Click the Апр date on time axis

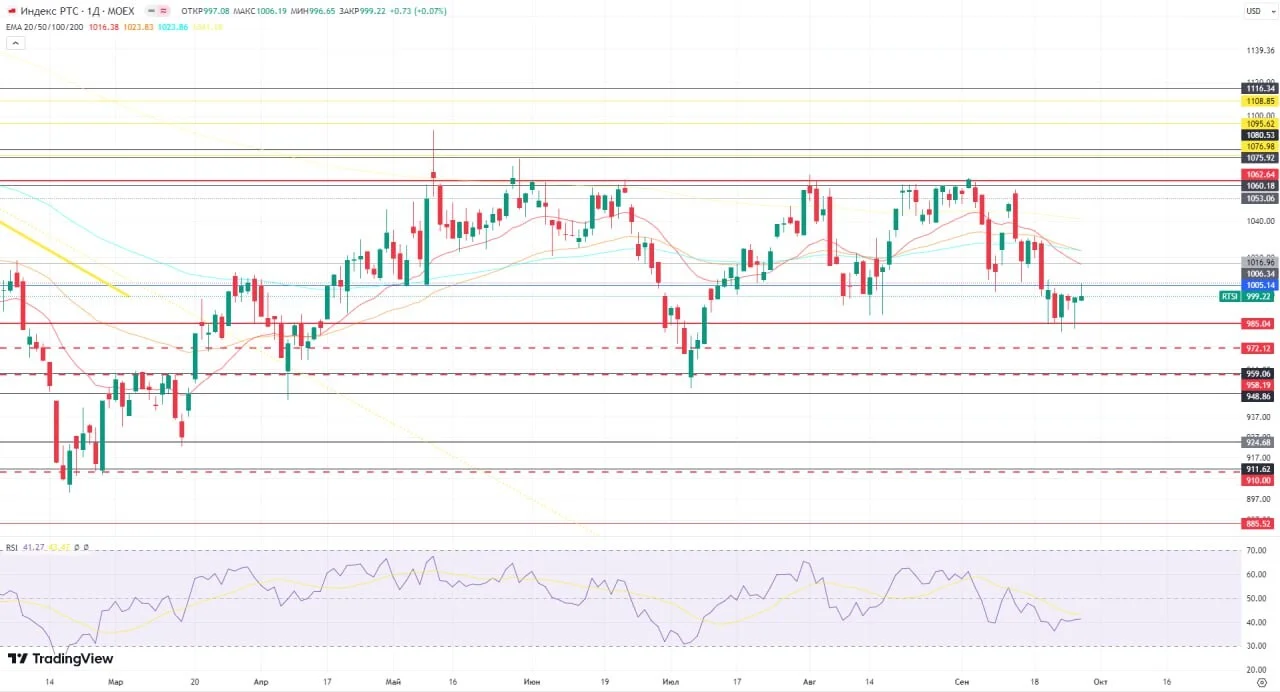261,681
